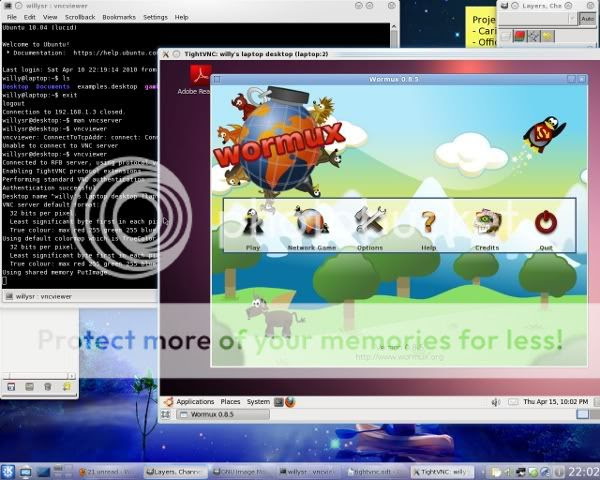Launch Firefox from remote GNOME panel

tap(290, 402)
